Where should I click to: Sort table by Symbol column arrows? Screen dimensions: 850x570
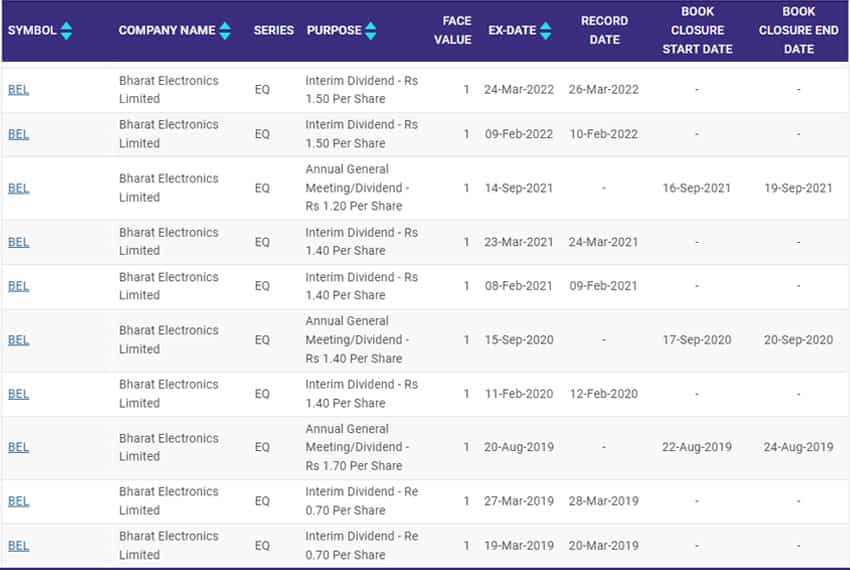pyautogui.click(x=66, y=30)
